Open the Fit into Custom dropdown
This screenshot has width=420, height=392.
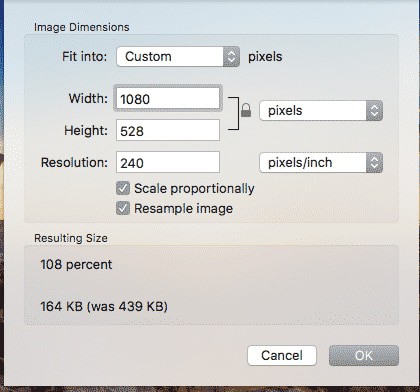coord(178,57)
